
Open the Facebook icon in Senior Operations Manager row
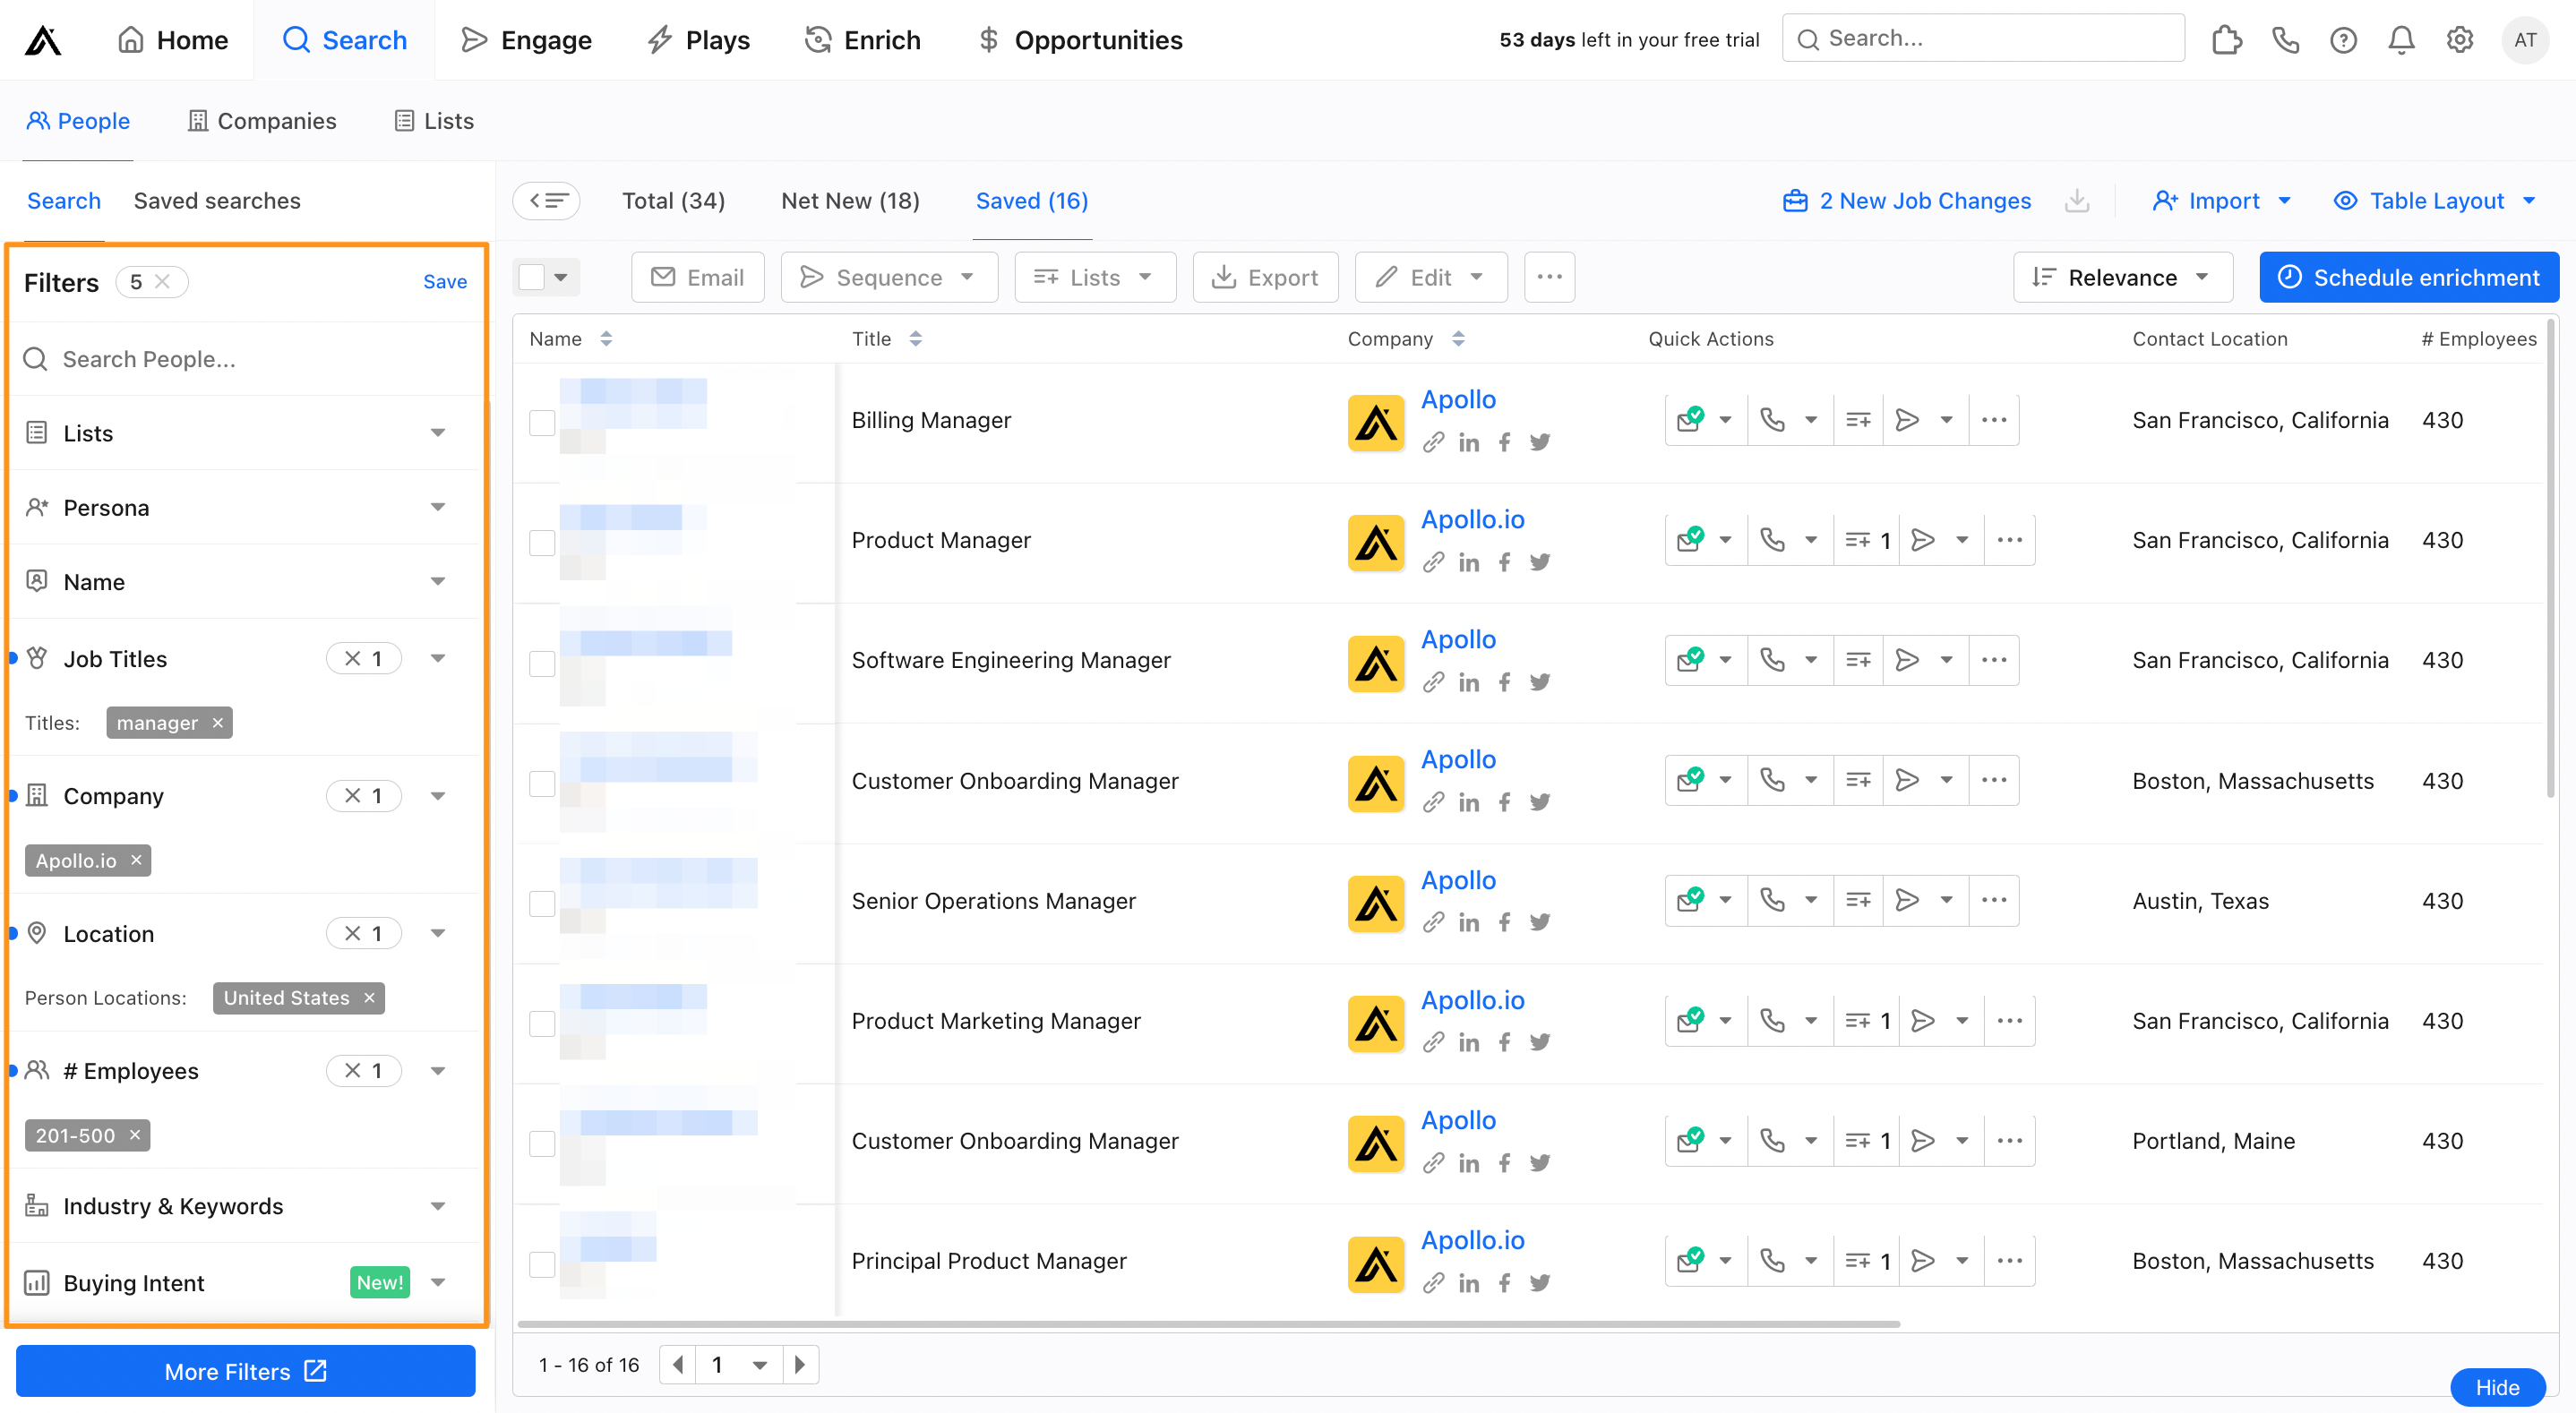click(x=1504, y=923)
